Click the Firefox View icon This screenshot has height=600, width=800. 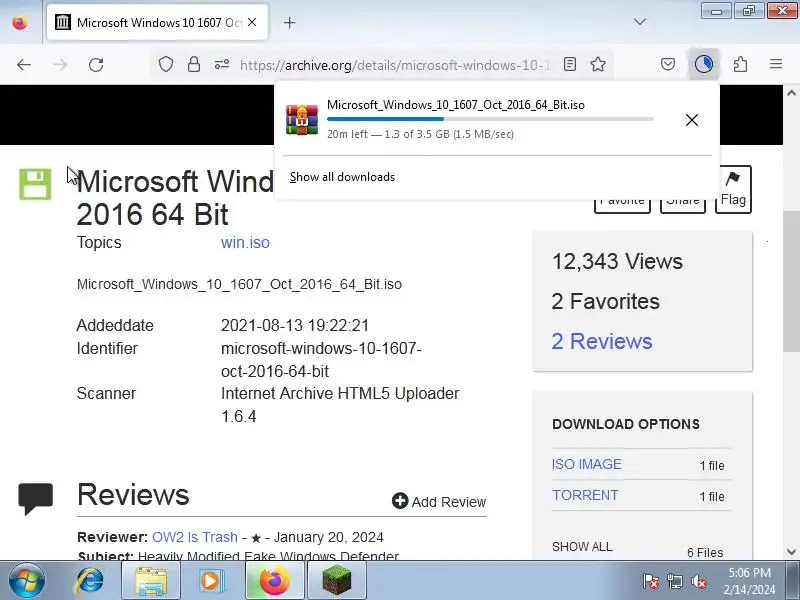coord(20,22)
